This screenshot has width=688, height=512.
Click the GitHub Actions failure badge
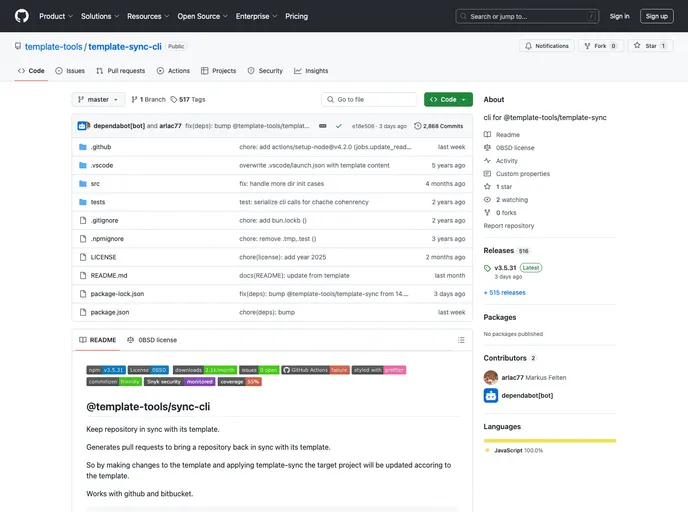point(315,370)
